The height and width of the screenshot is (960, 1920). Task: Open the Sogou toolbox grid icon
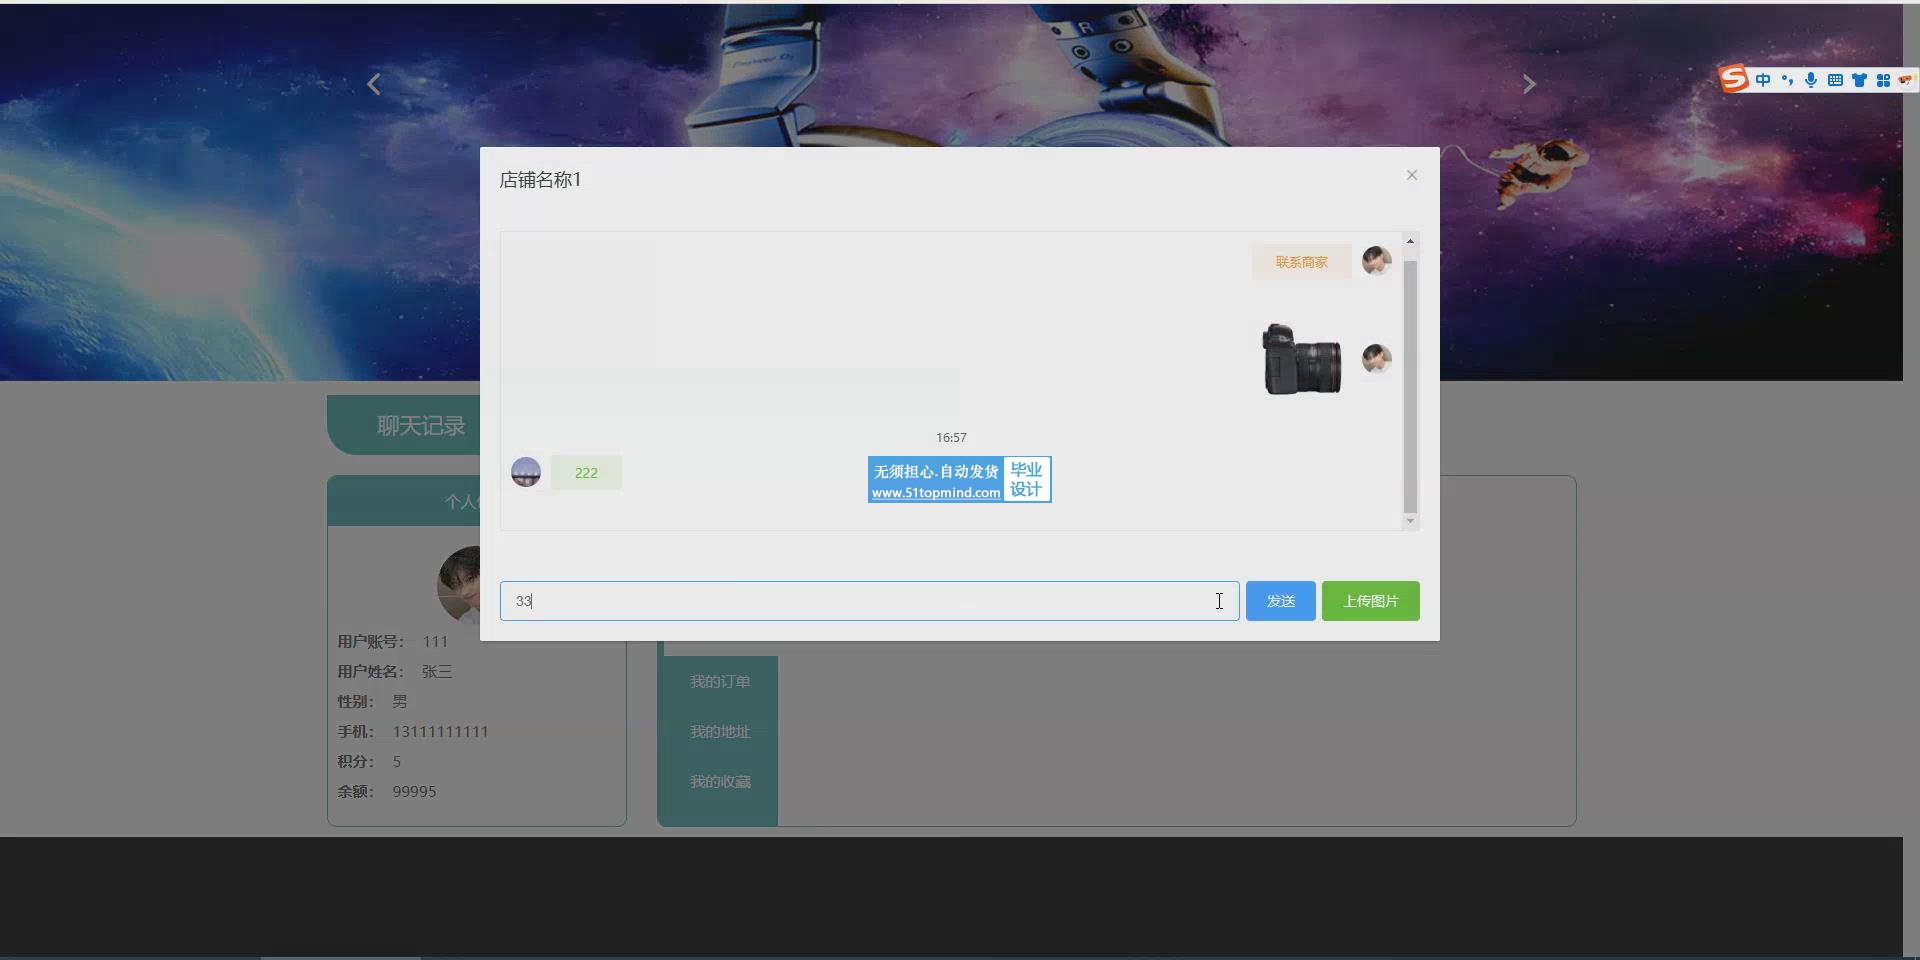click(x=1883, y=80)
